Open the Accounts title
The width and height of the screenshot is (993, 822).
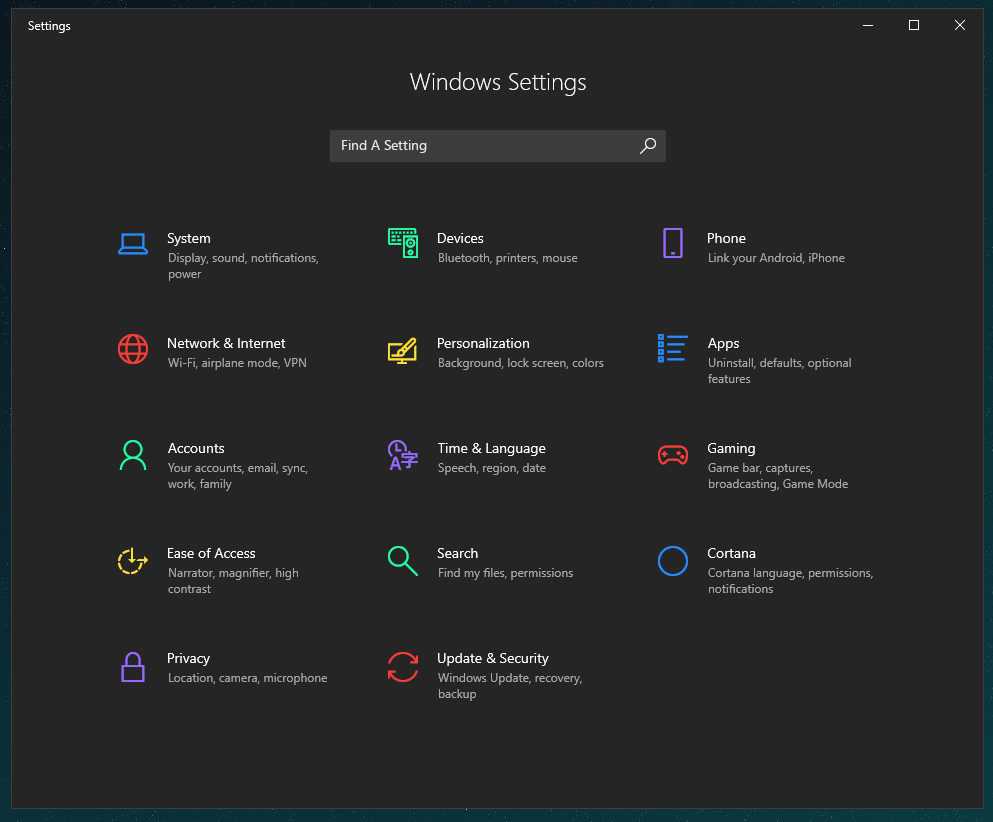pyautogui.click(x=196, y=448)
